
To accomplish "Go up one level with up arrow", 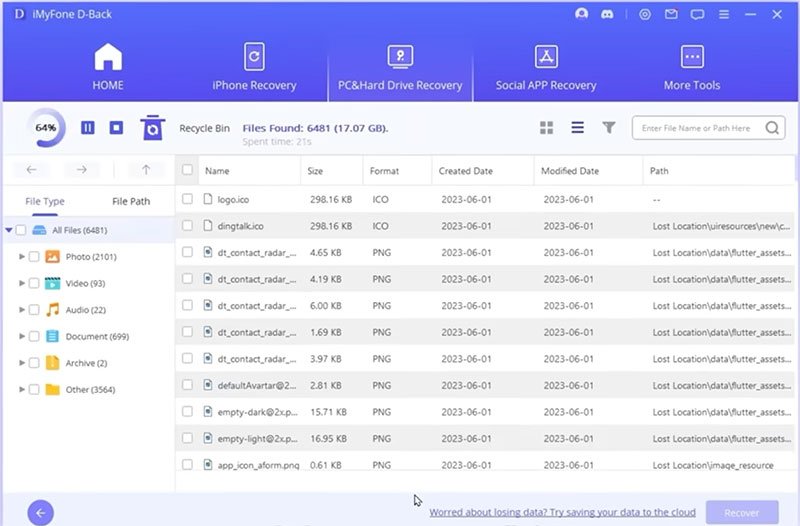I will click(146, 169).
